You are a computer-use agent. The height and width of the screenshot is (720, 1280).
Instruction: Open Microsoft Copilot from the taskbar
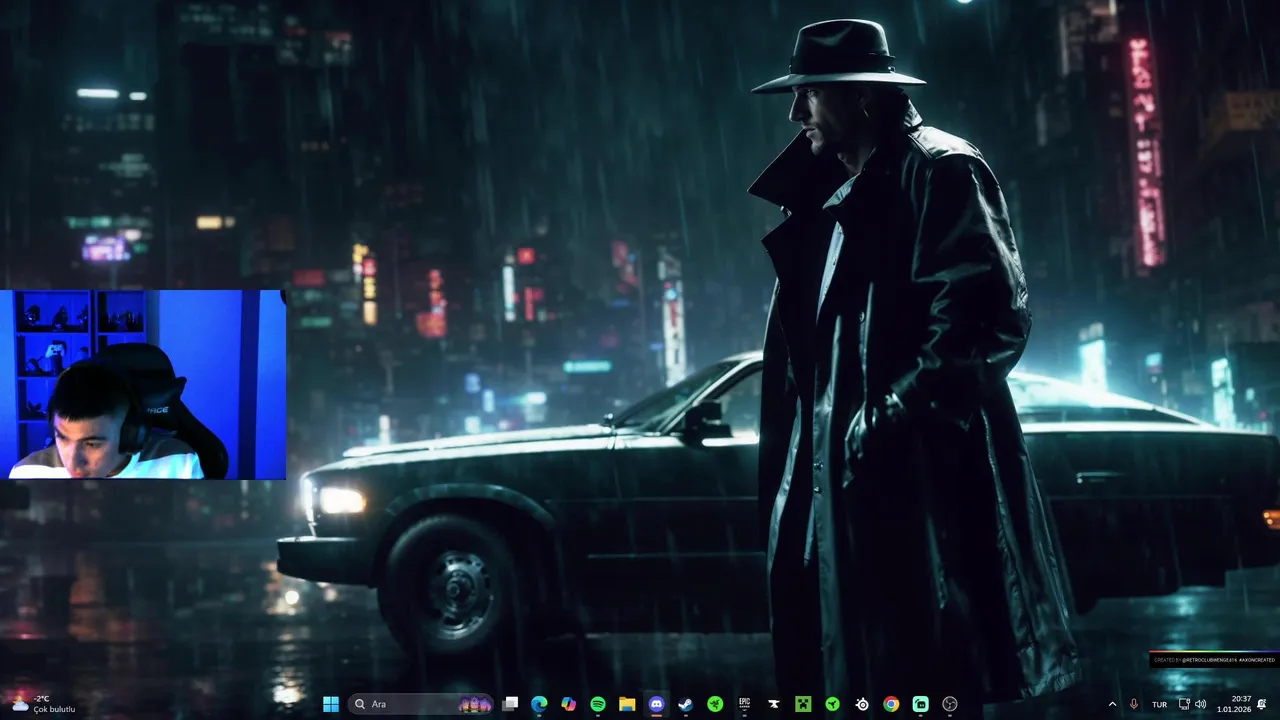pos(568,704)
